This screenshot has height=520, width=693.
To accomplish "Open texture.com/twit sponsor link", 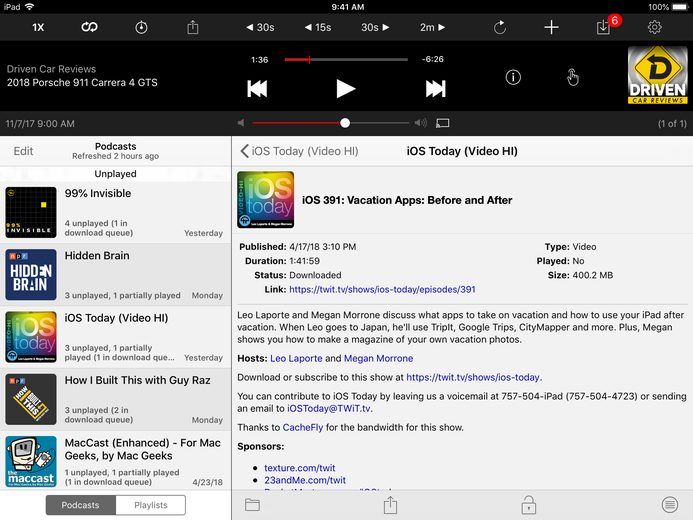I will (x=300, y=468).
